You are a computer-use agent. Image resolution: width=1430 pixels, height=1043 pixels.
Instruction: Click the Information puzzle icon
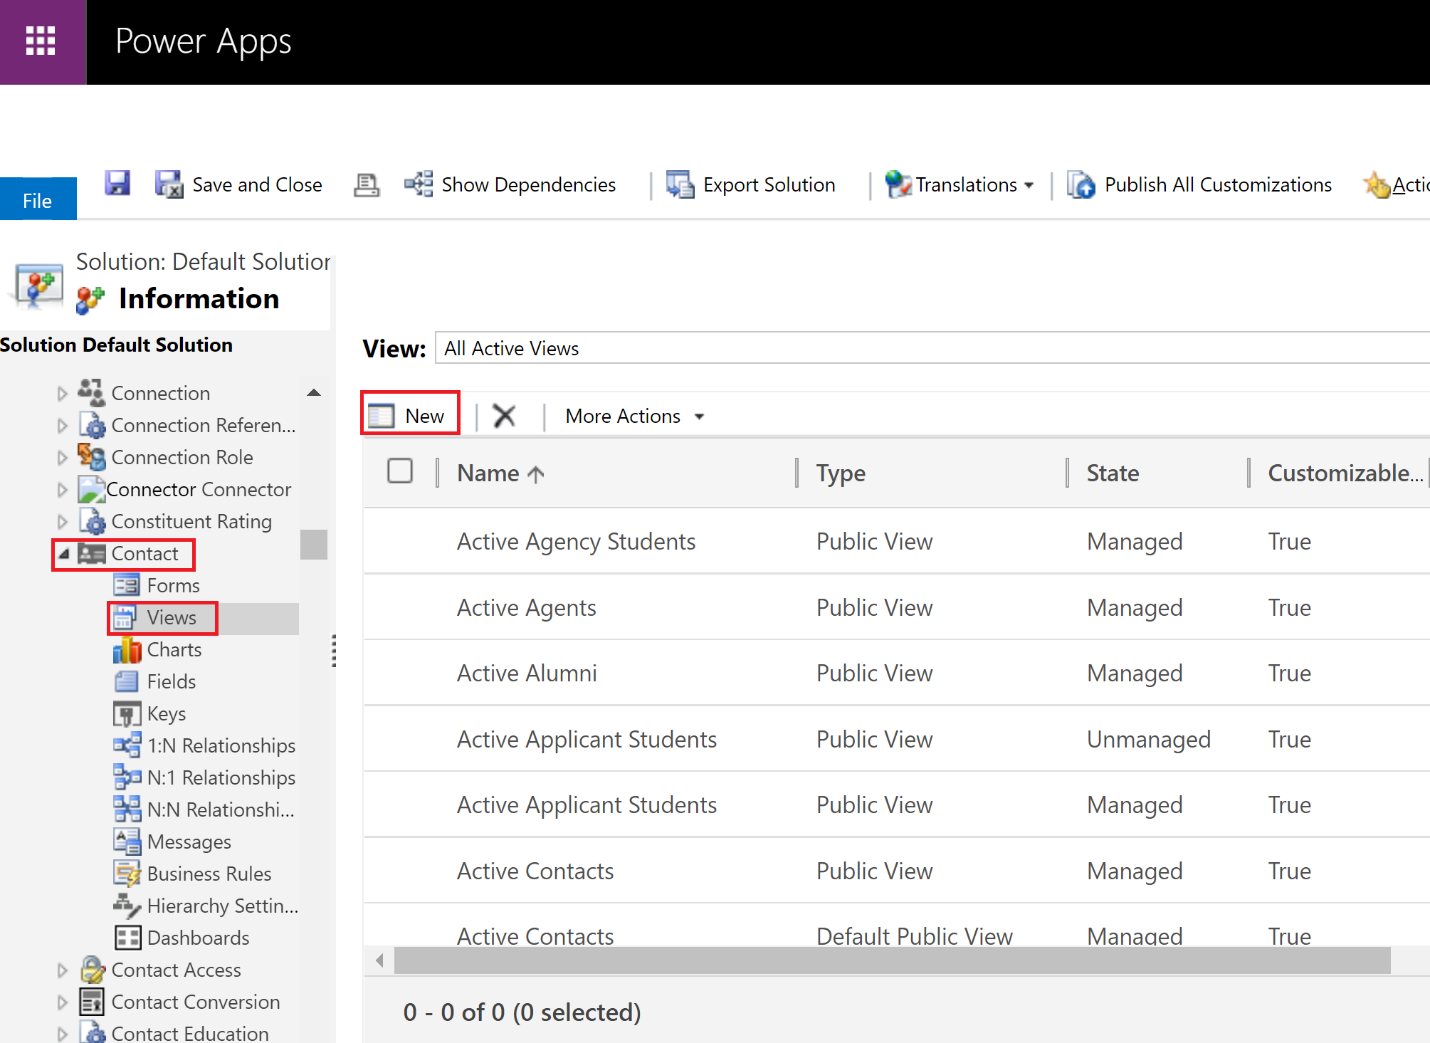(x=91, y=299)
